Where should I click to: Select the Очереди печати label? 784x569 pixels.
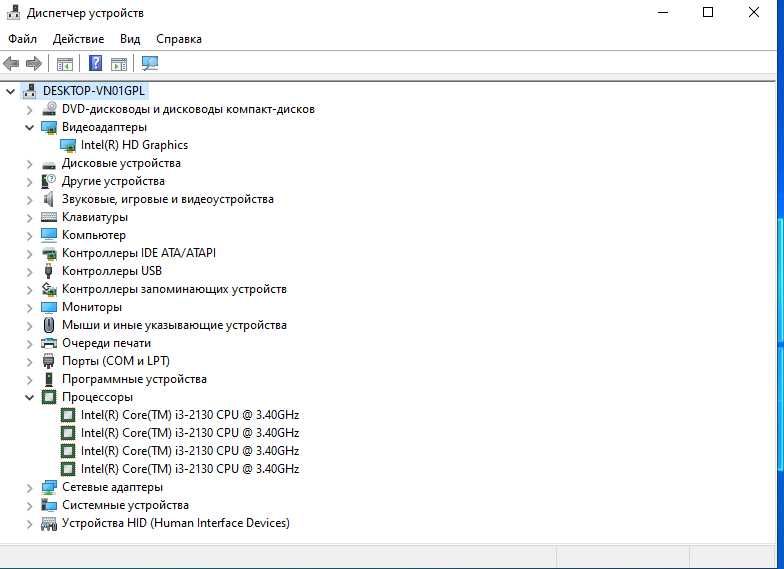[x=106, y=343]
